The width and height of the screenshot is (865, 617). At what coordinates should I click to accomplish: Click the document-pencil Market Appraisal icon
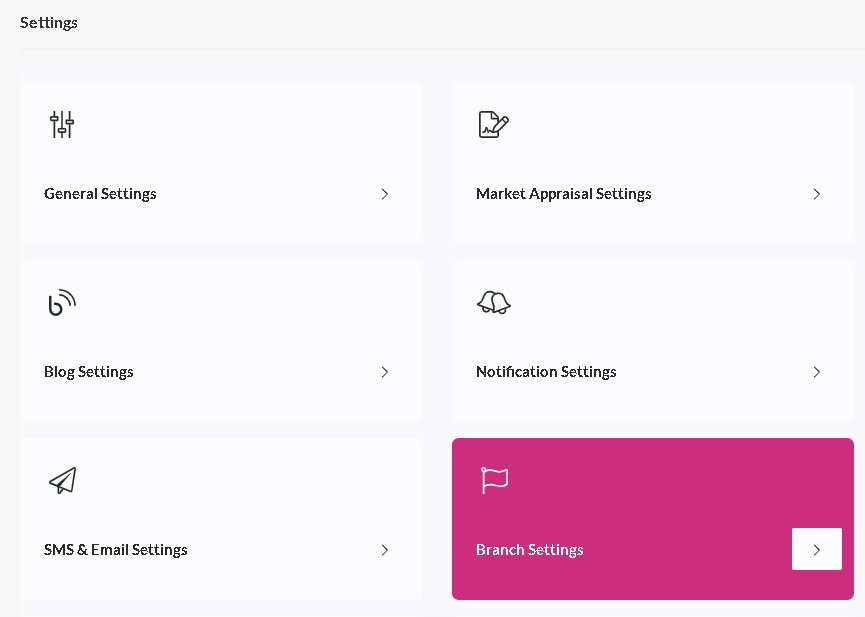(x=493, y=124)
